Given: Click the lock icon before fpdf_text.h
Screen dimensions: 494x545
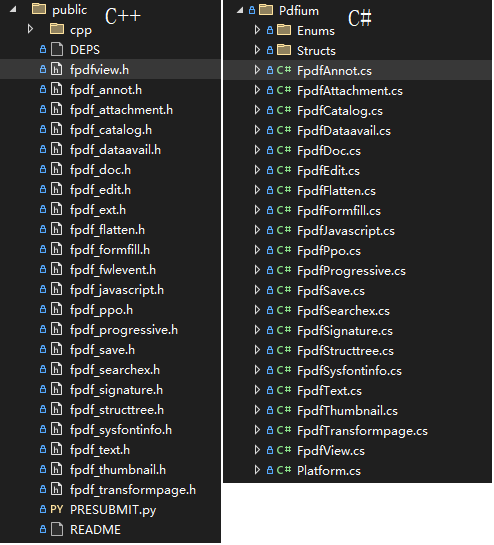Looking at the screenshot, I should [x=43, y=450].
